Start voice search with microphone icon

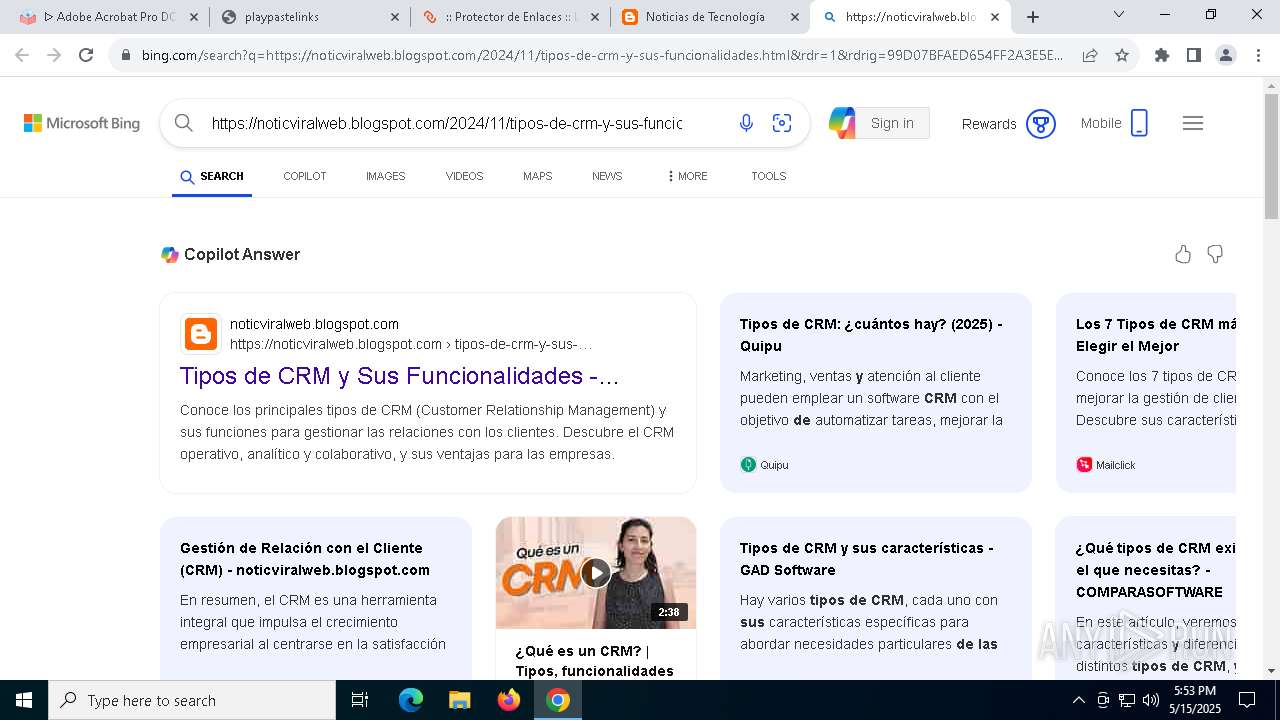pos(746,123)
